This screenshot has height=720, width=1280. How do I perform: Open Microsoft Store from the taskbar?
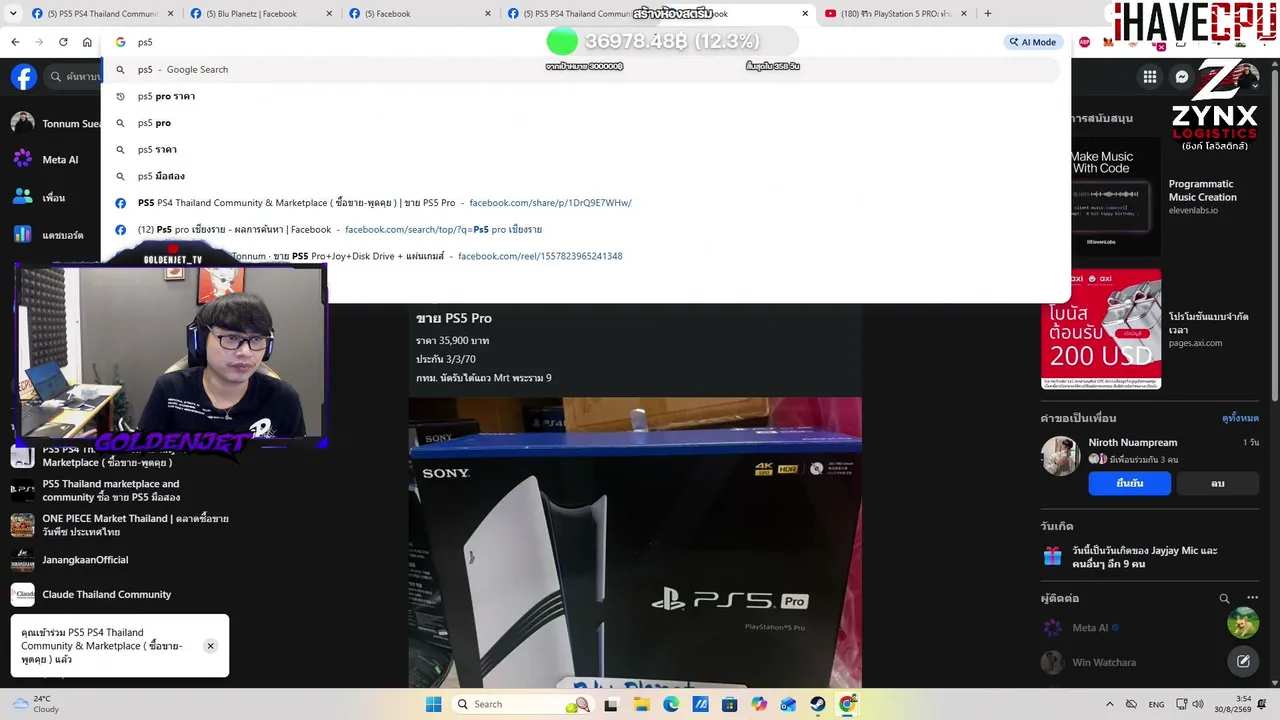[x=730, y=704]
